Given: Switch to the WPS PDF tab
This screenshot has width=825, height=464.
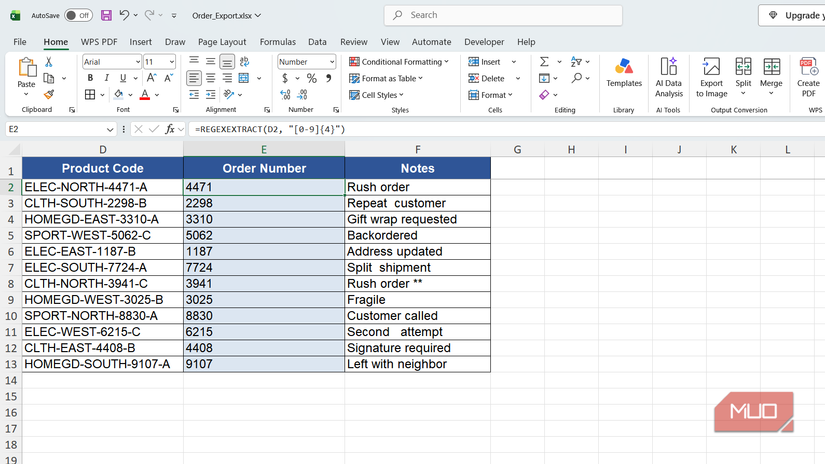Looking at the screenshot, I should [99, 42].
